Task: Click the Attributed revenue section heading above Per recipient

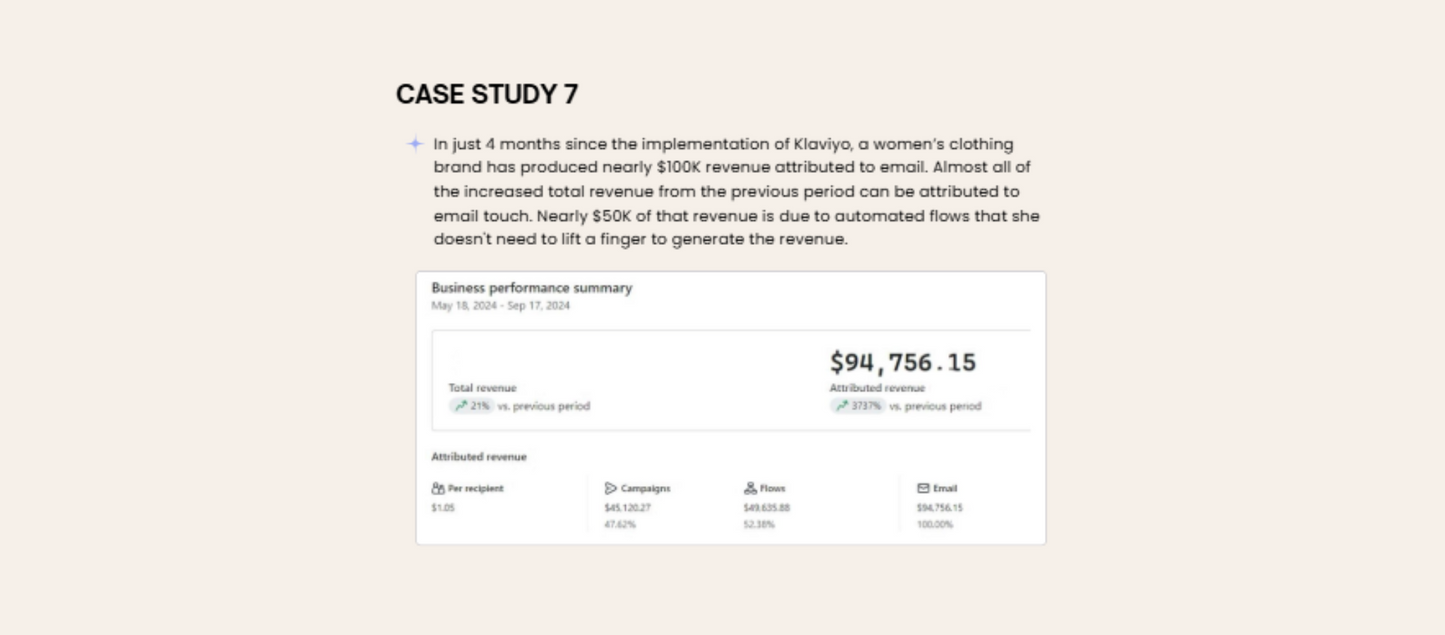Action: 478,457
